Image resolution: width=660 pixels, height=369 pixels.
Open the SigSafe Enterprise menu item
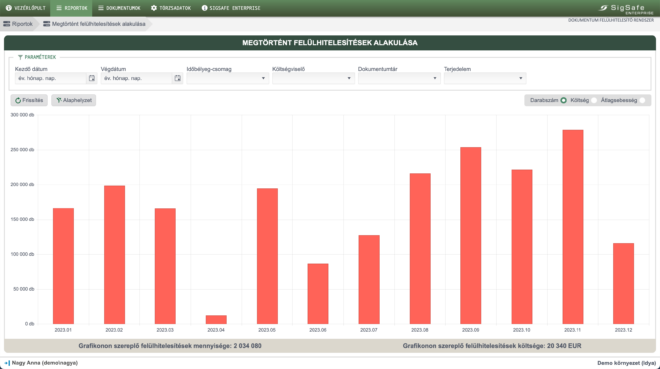tap(231, 8)
